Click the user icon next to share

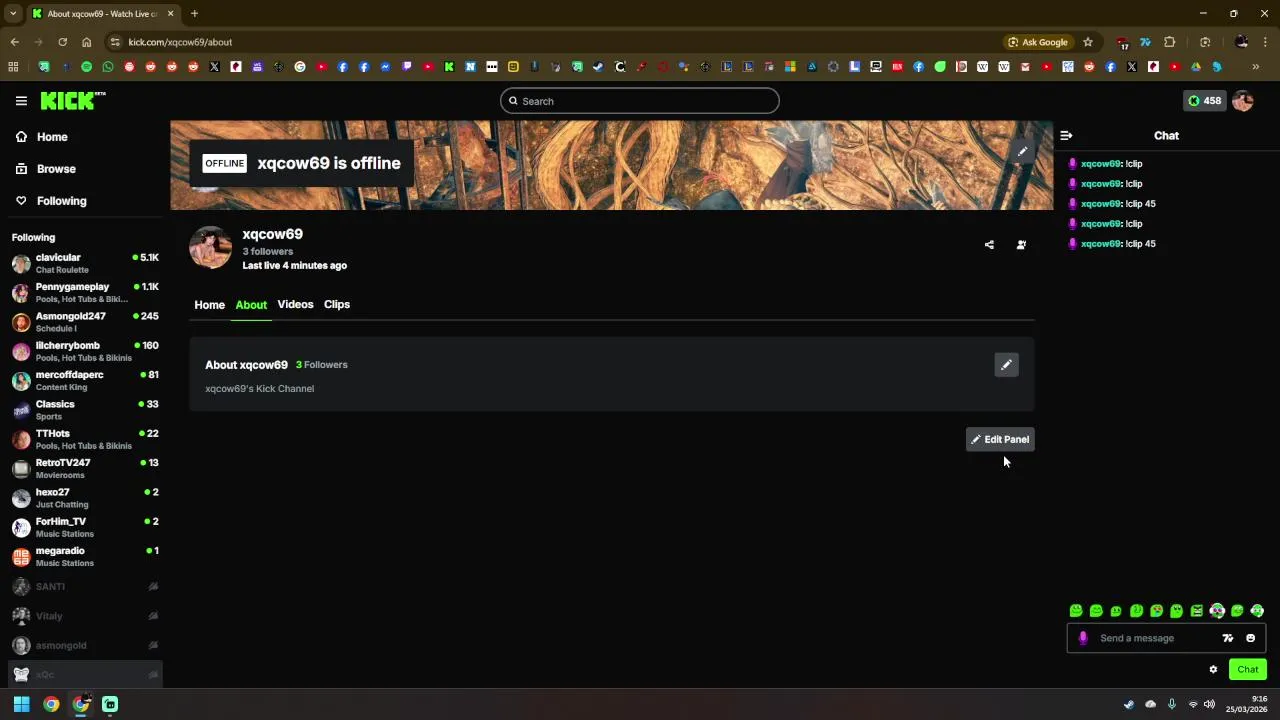[1021, 244]
